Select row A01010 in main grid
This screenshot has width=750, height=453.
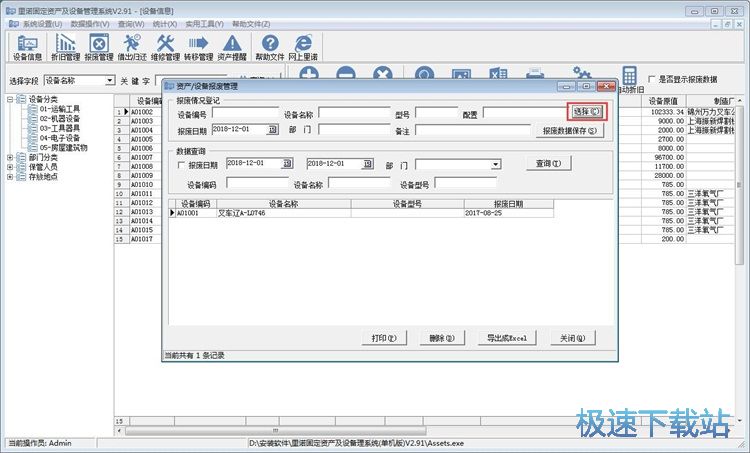pos(142,185)
